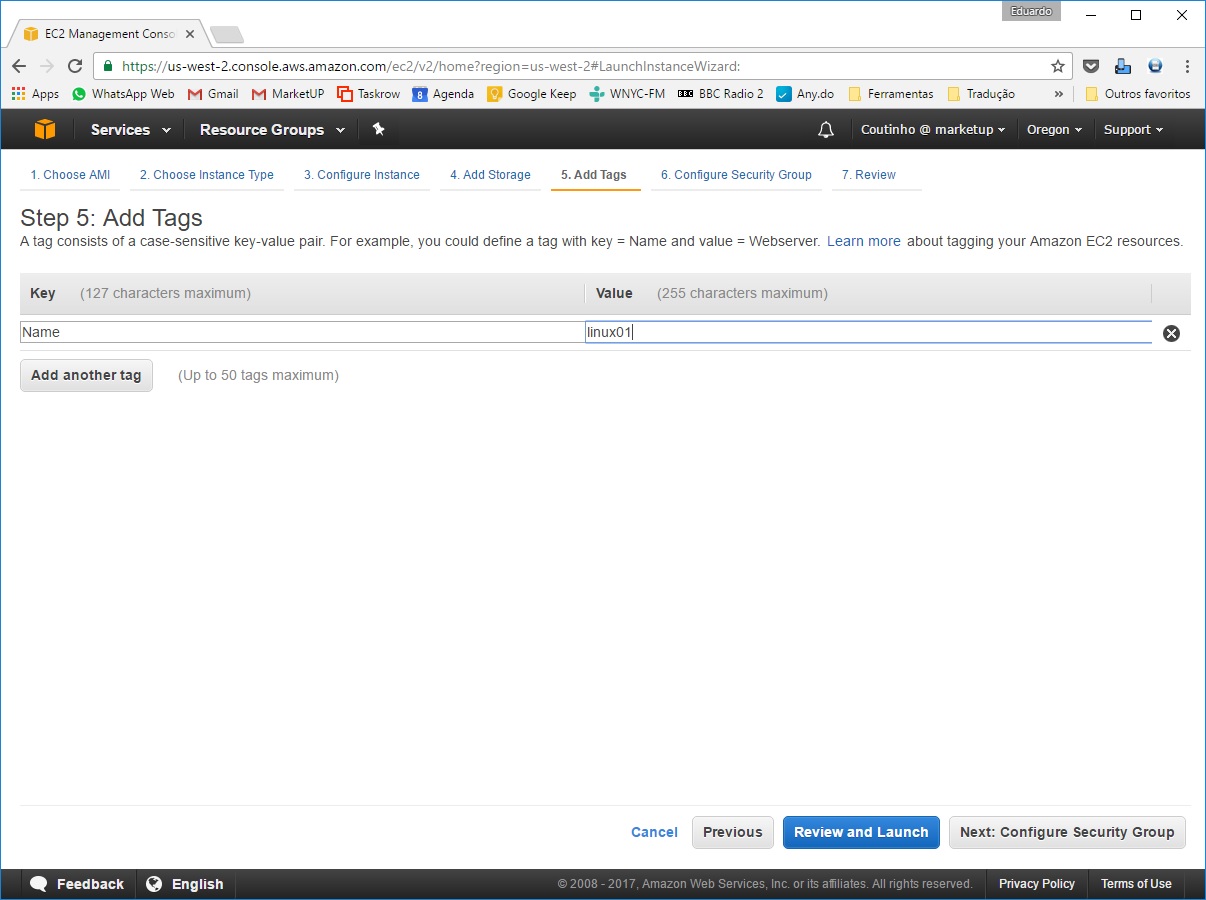Open the Privacy Policy link
The image size is (1206, 900).
click(1037, 884)
